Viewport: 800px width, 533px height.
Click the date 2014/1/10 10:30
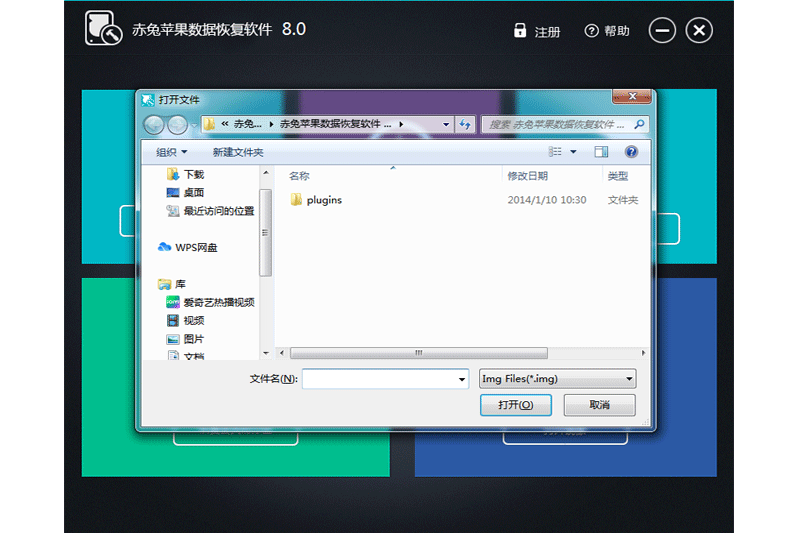point(546,200)
